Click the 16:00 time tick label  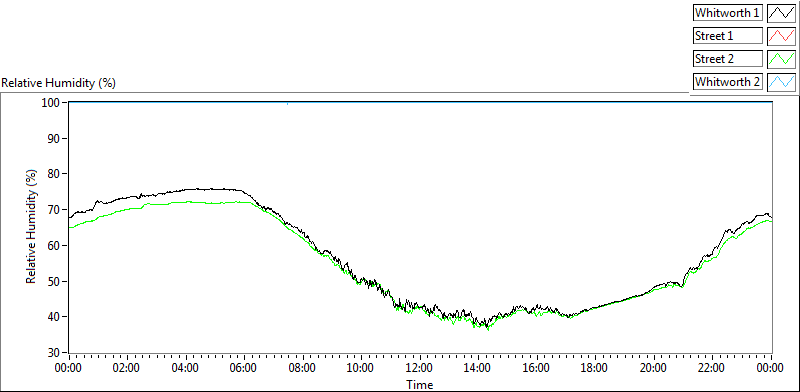pos(537,368)
